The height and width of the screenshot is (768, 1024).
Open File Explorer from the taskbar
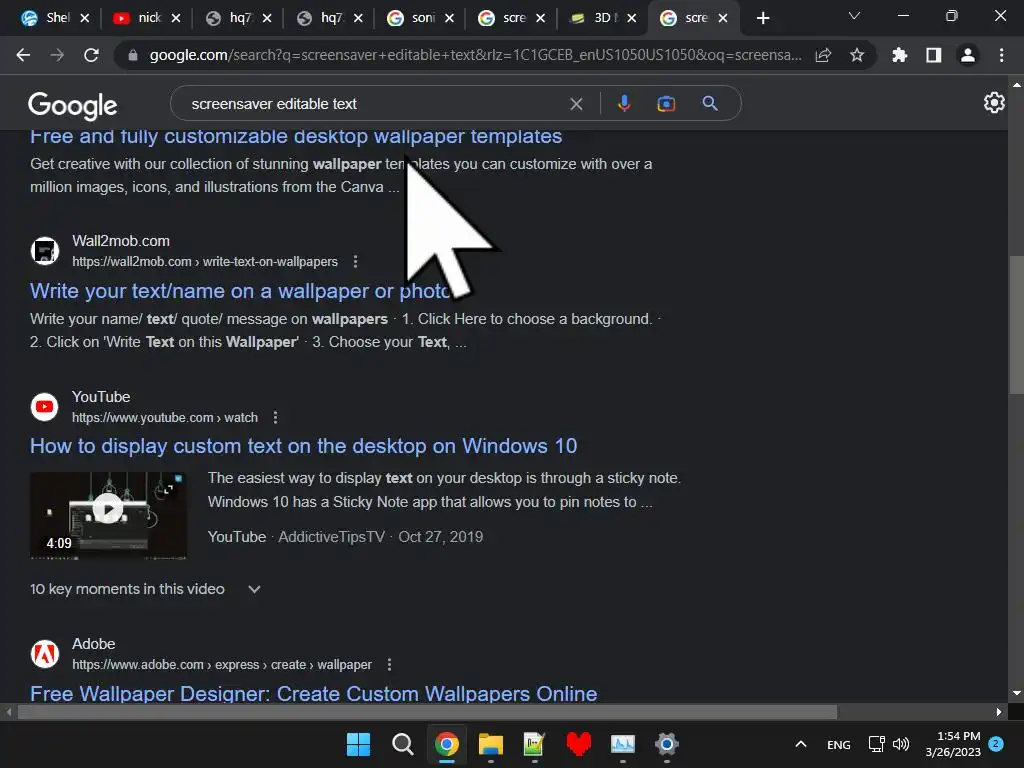[x=490, y=744]
